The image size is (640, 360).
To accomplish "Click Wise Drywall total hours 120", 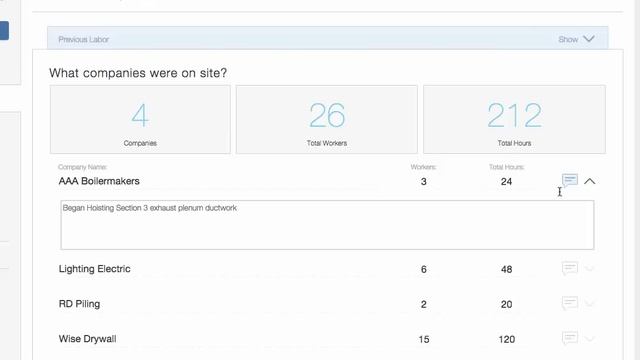I will coord(507,340).
